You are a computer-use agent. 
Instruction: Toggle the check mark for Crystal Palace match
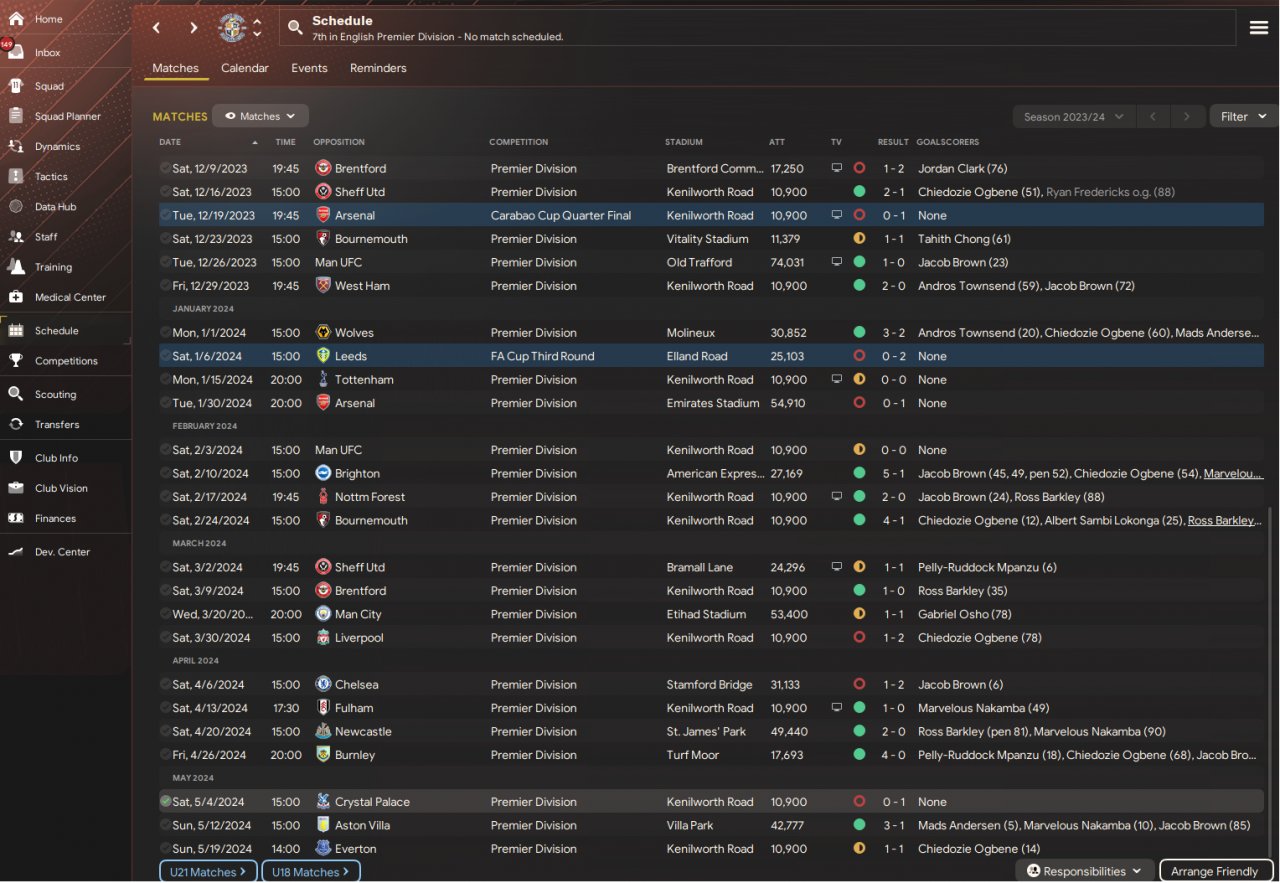click(x=165, y=802)
